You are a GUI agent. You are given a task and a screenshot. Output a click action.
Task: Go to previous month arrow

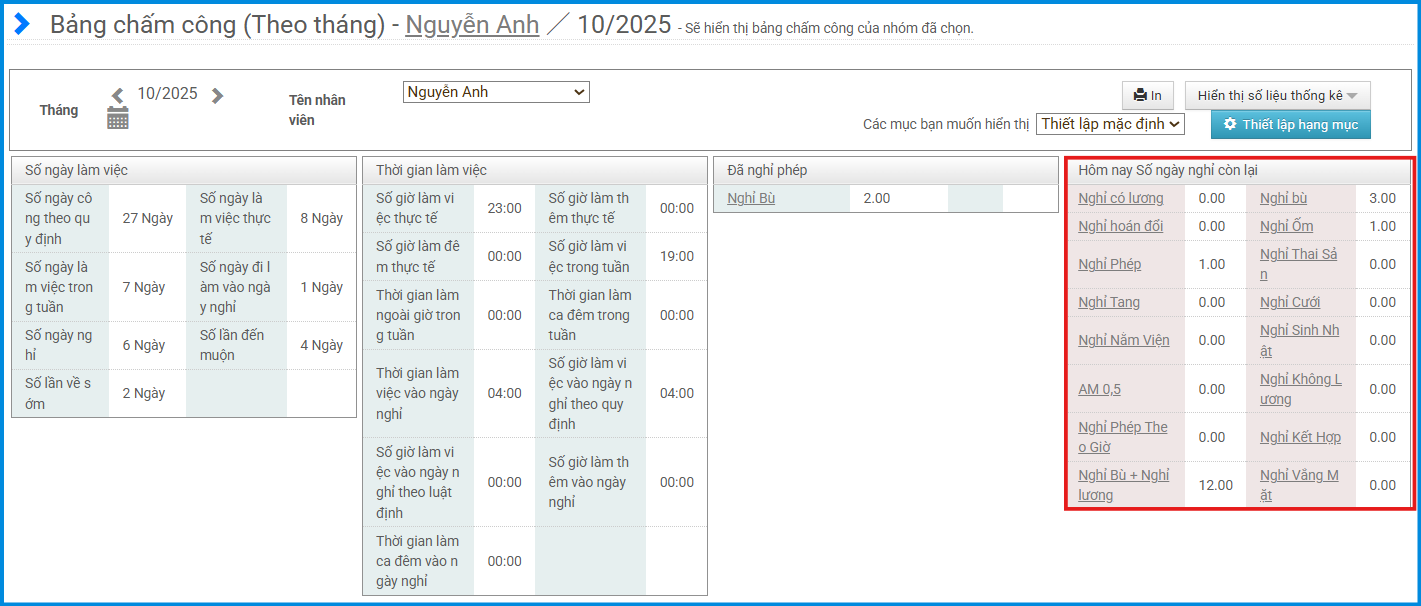118,96
